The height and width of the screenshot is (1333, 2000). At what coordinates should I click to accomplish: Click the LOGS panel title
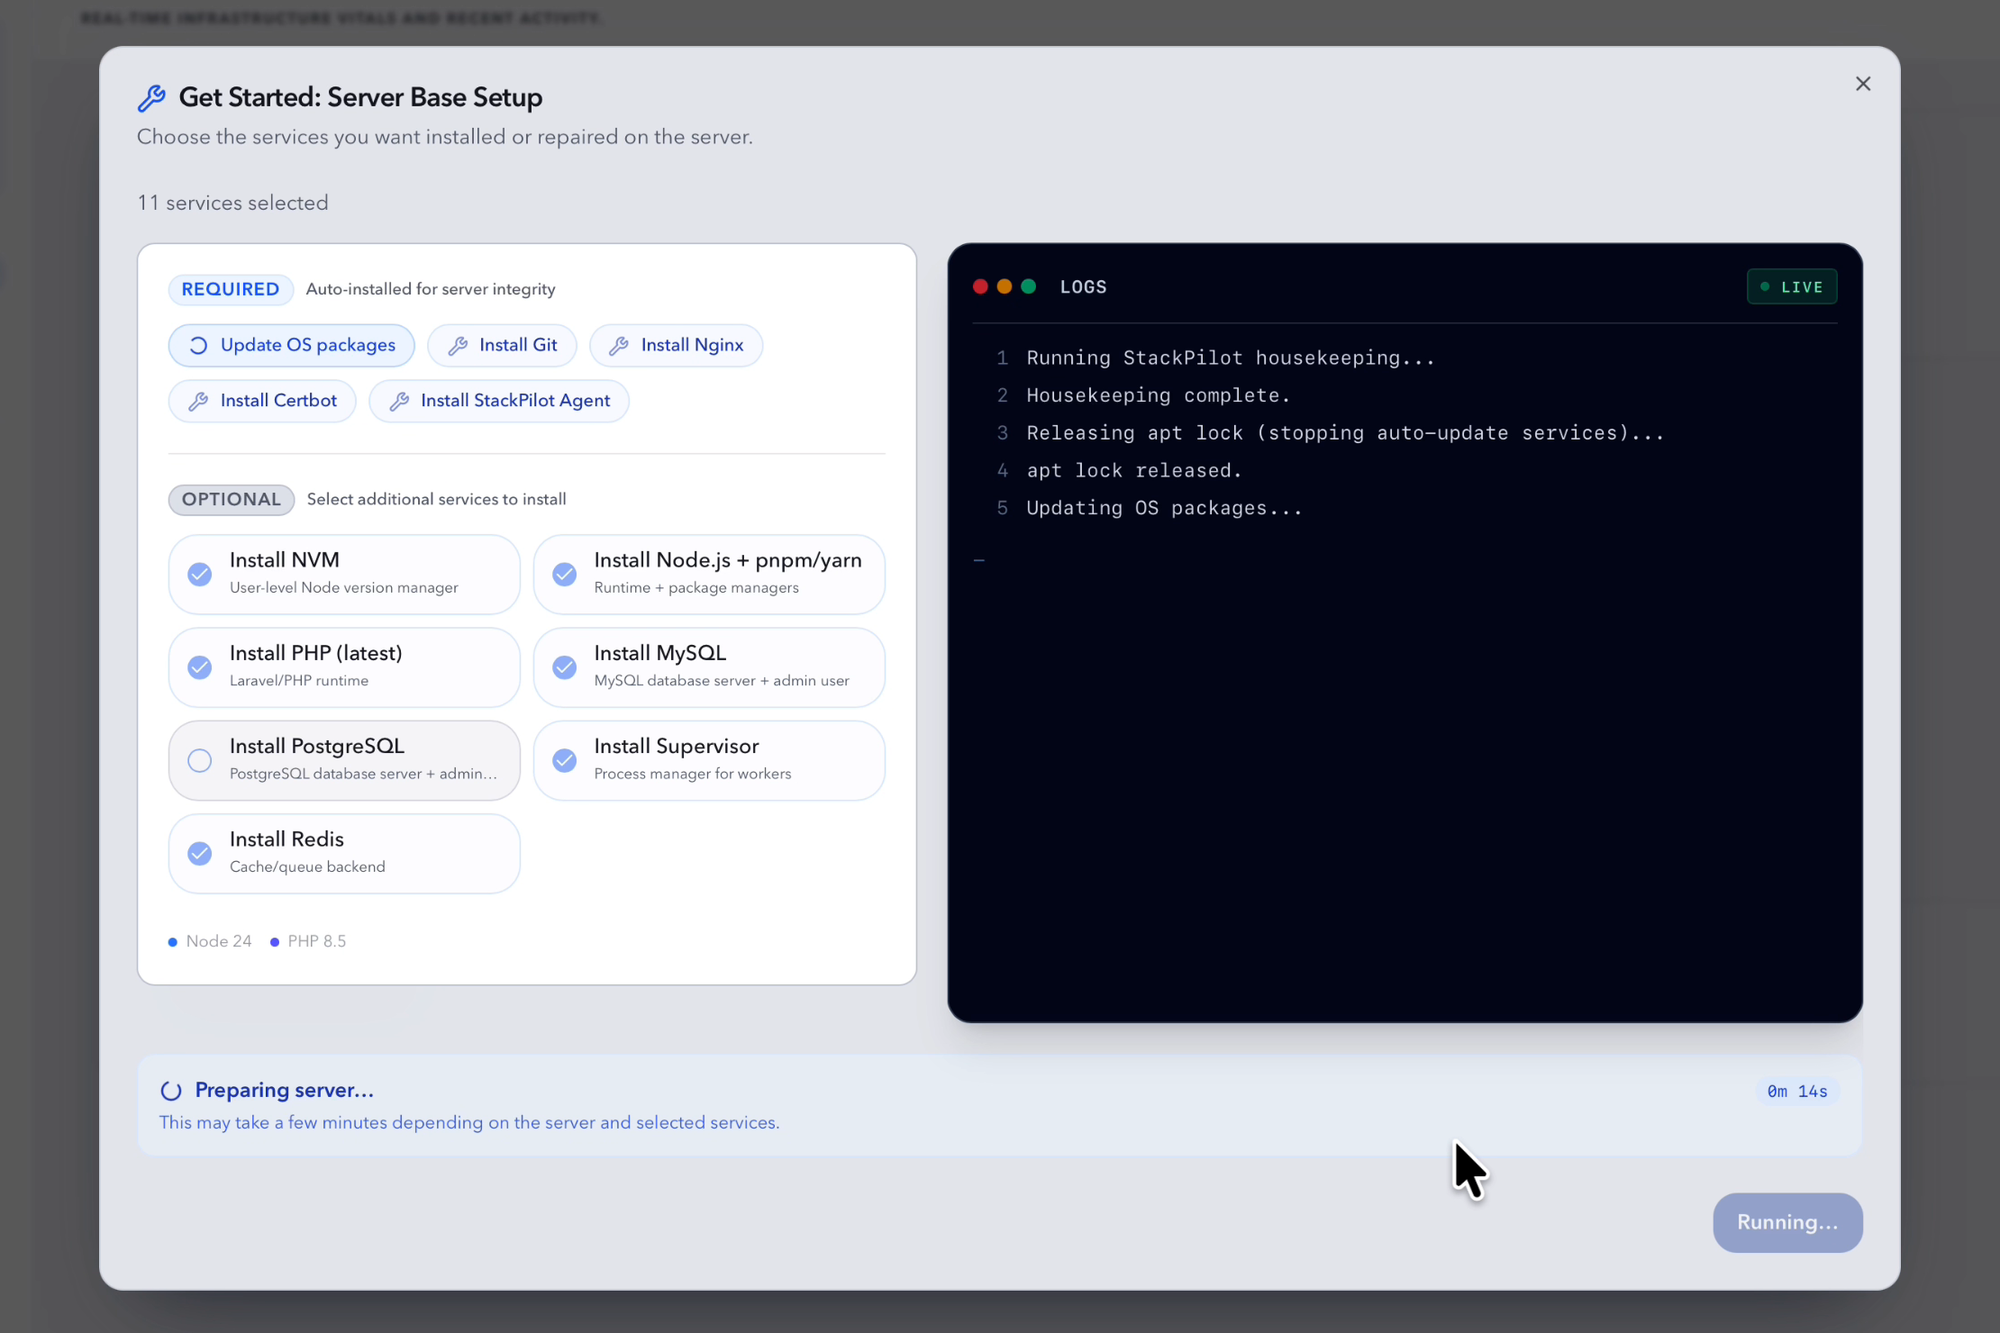(1083, 287)
